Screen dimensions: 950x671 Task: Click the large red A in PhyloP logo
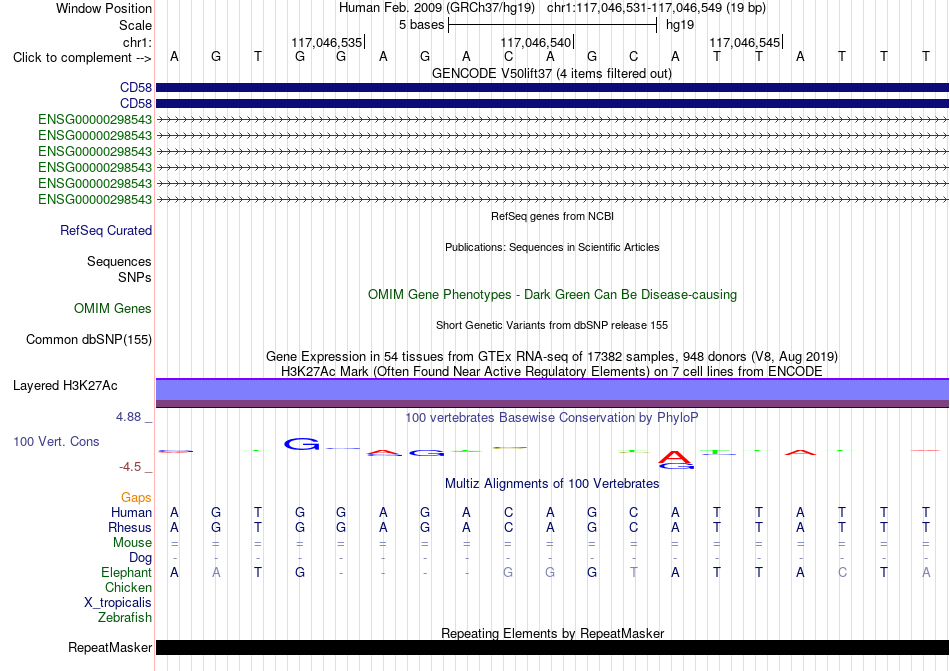pos(676,457)
